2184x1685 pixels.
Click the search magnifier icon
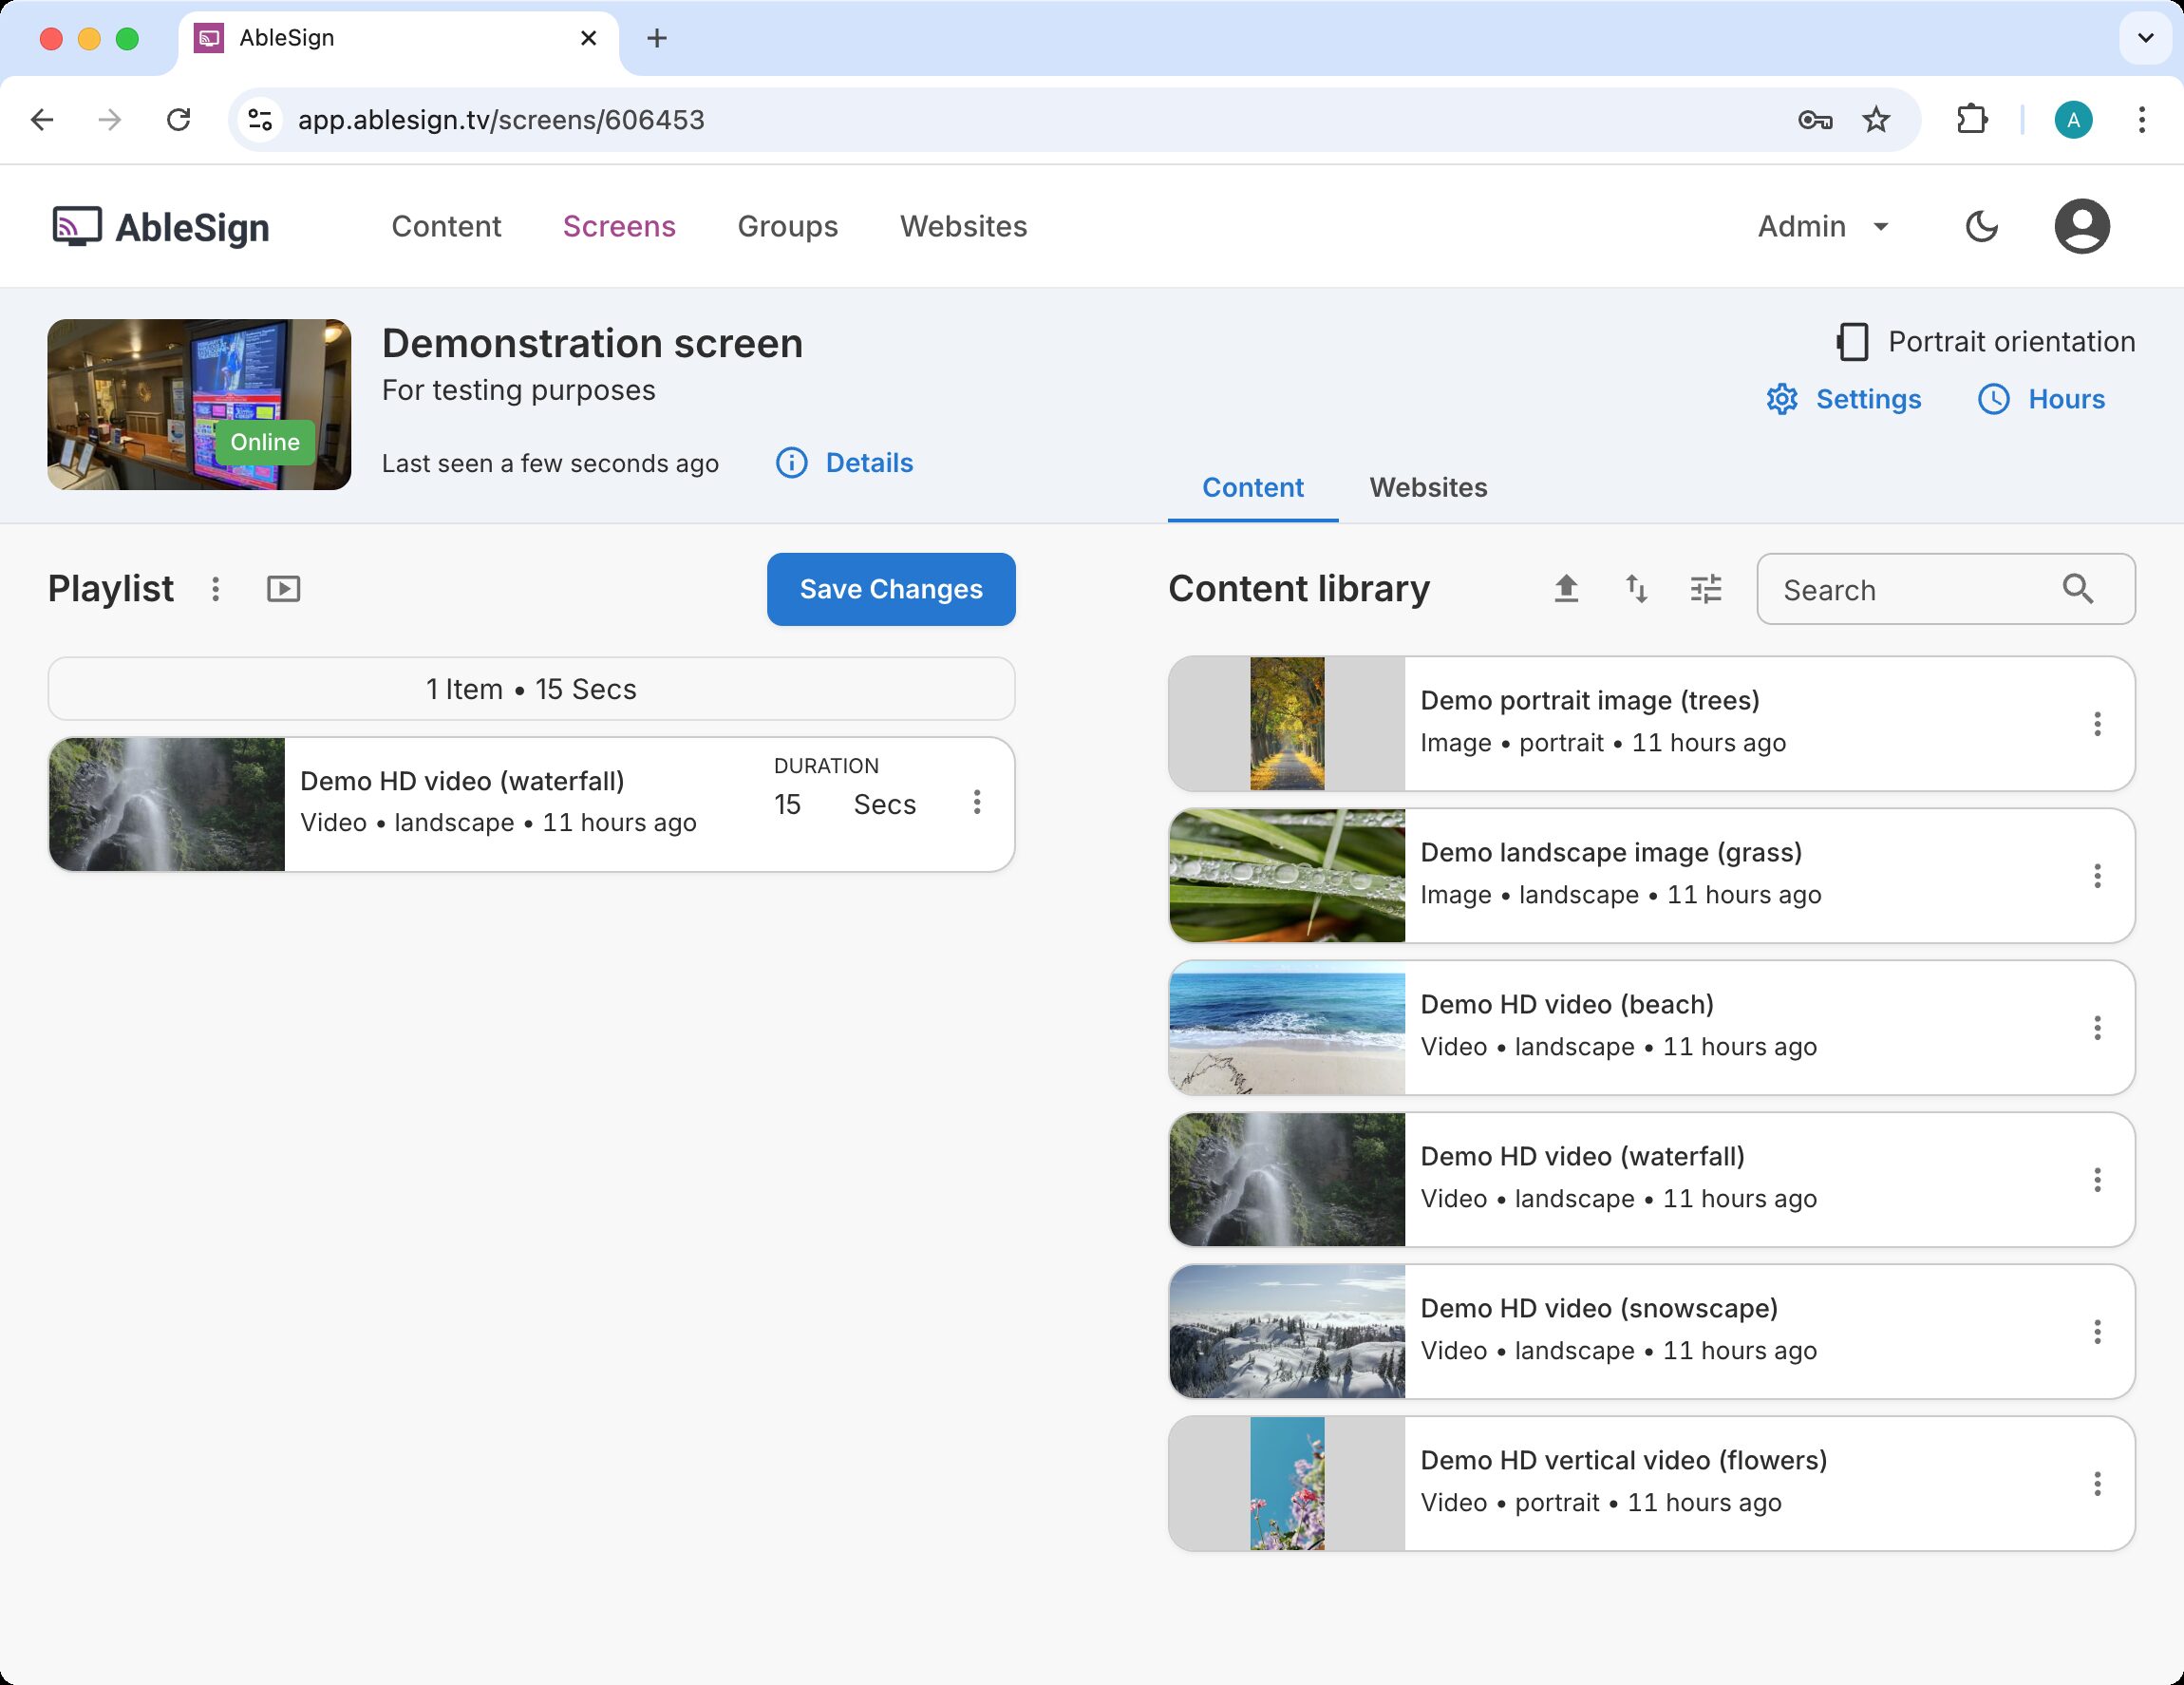[x=2077, y=589]
